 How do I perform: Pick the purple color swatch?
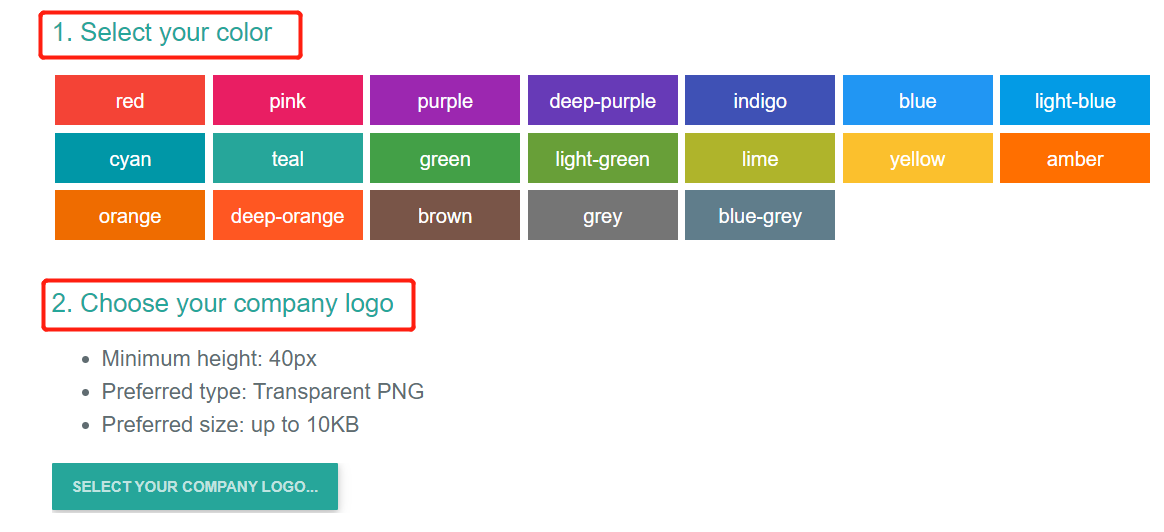pos(445,100)
